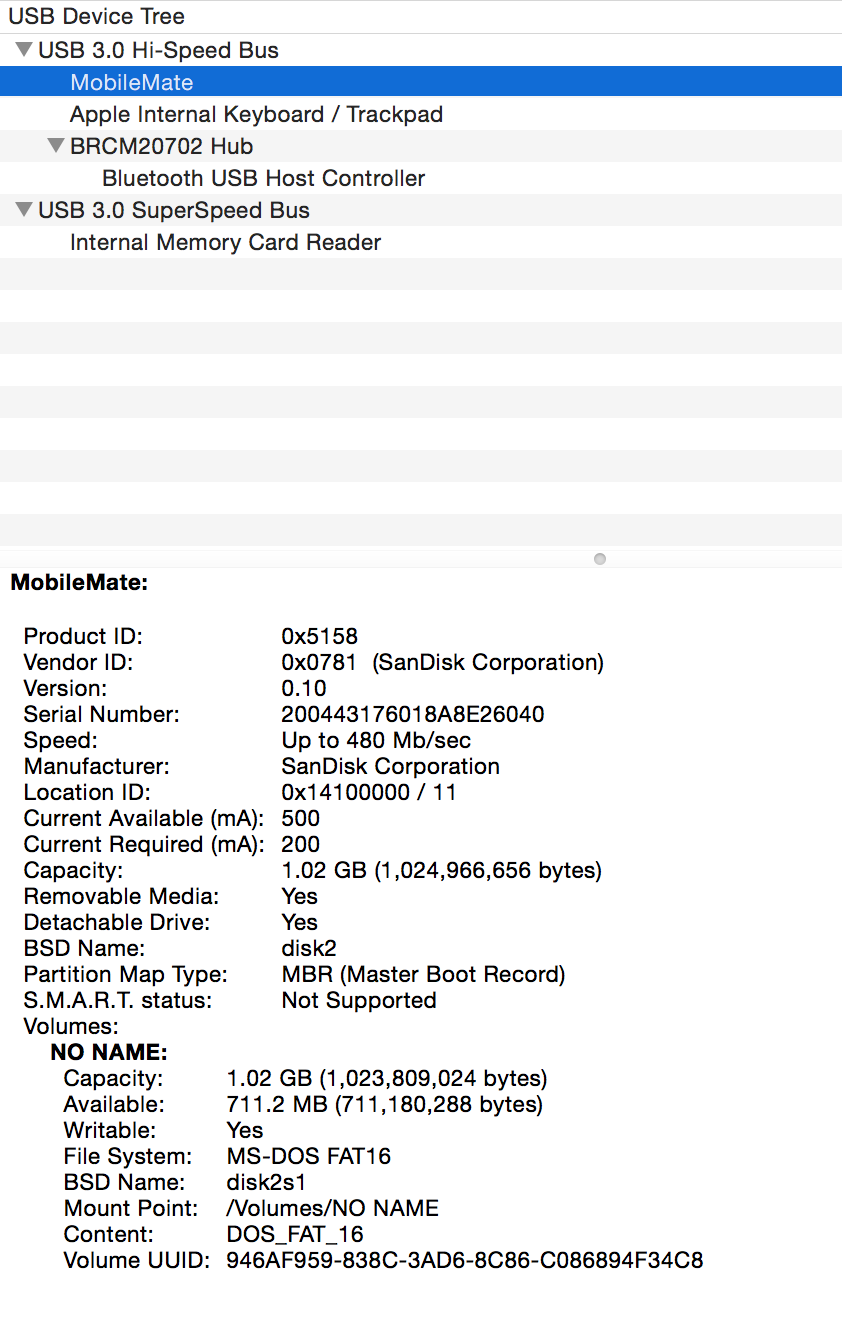Collapse the USB 3.0 Hi-Speed Bus triangle

24,50
